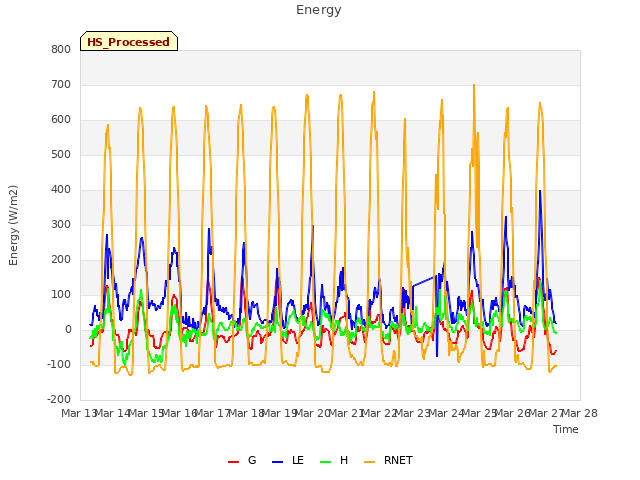
Task: Click the Energy (W/m2) y-axis label
Action: tap(13, 225)
